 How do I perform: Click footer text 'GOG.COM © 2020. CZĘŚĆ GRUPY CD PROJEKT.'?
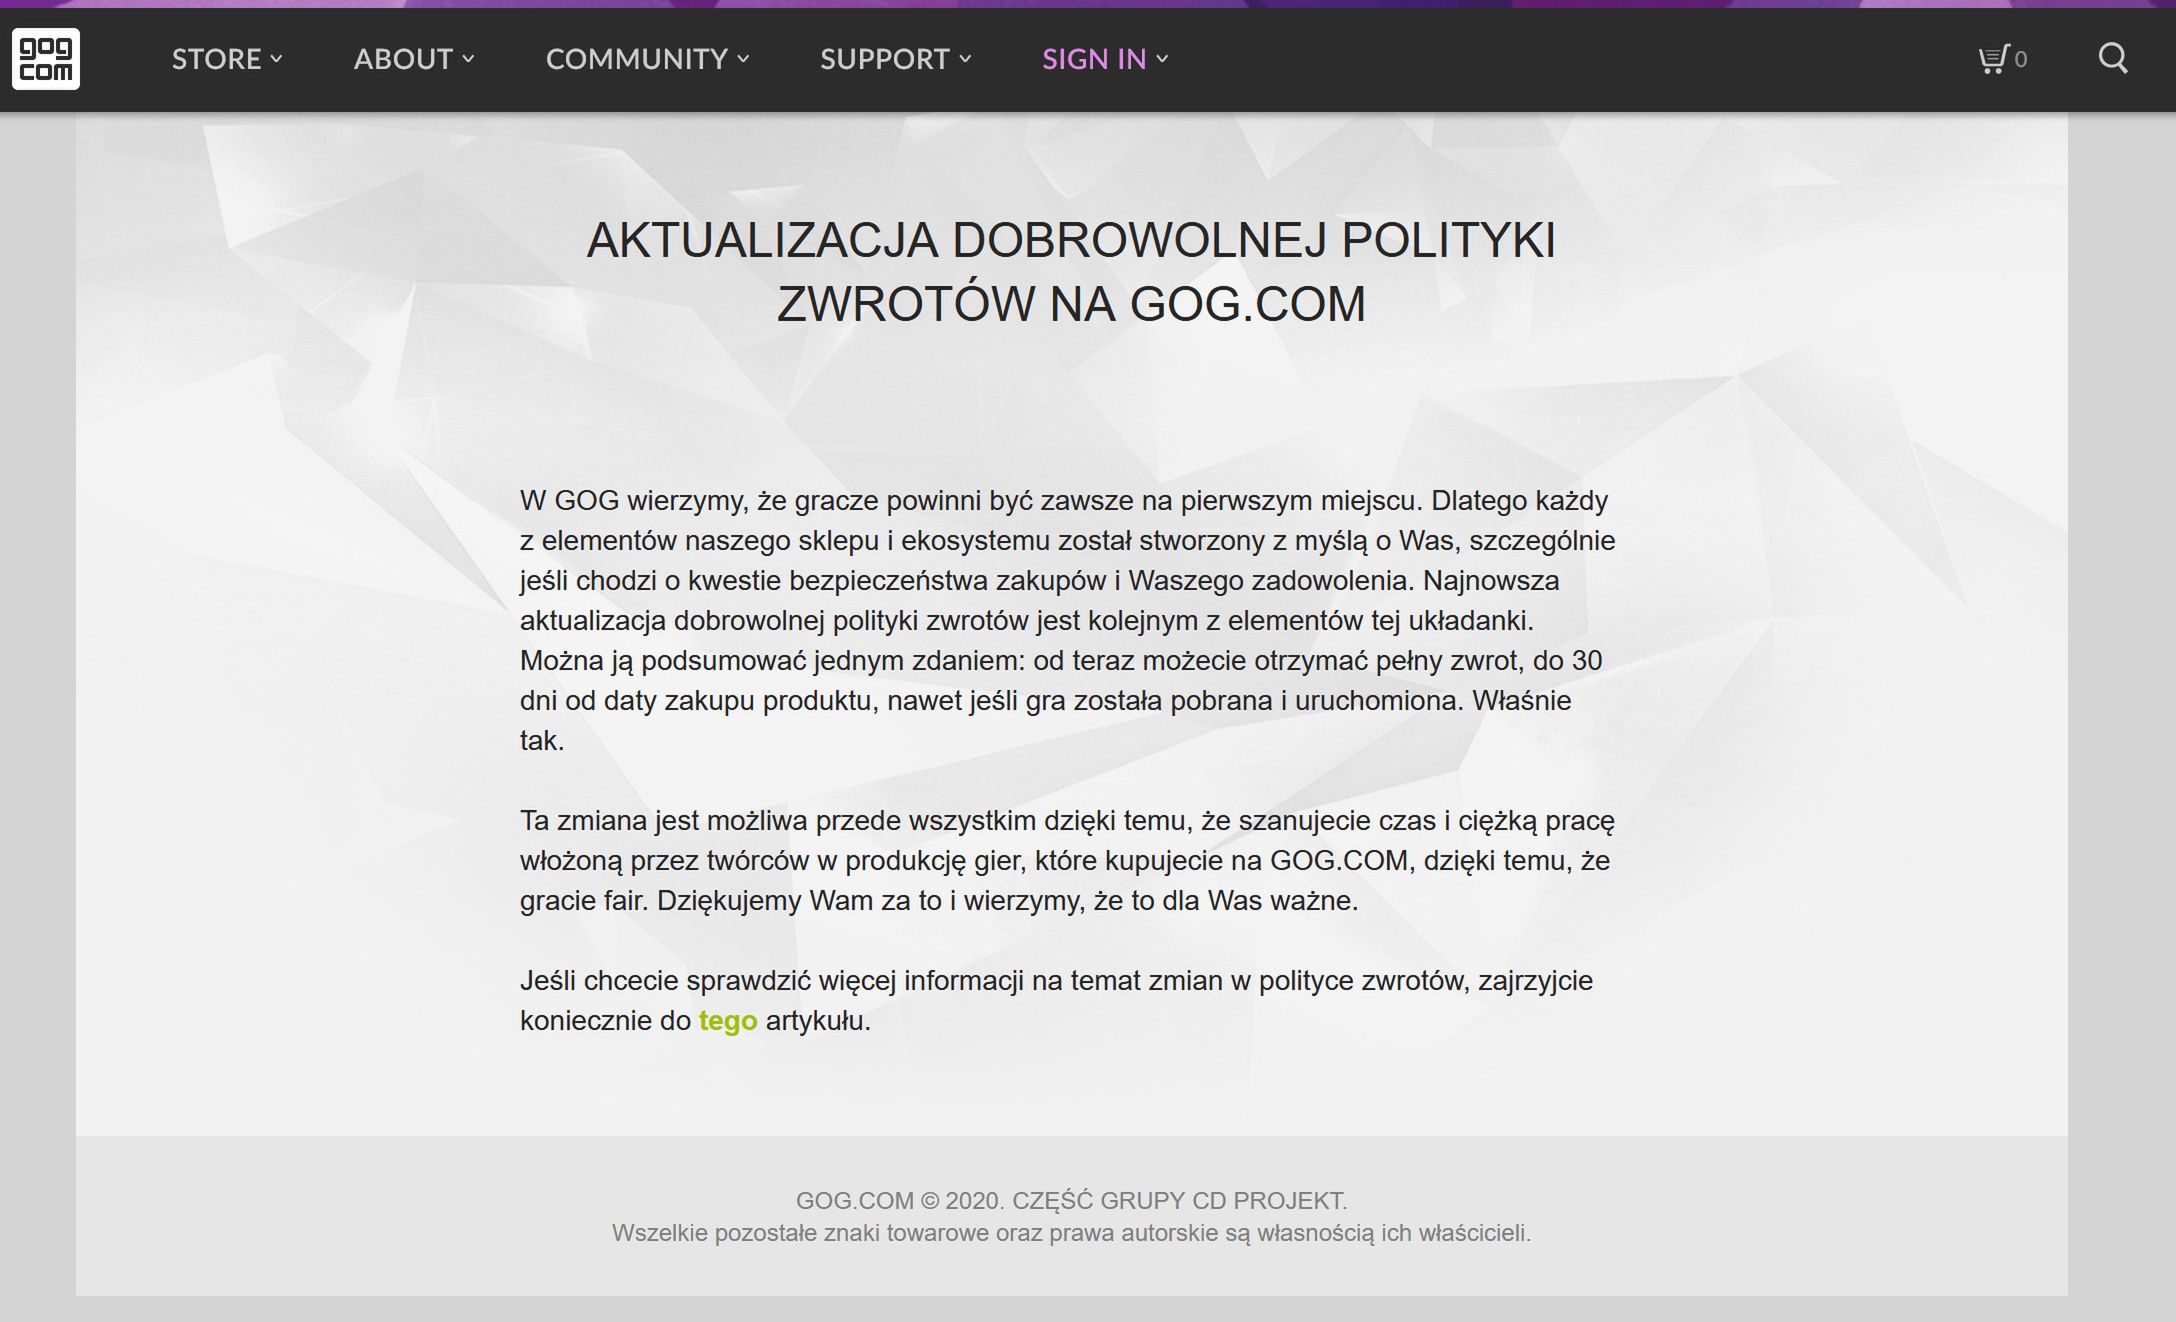[x=1071, y=1200]
